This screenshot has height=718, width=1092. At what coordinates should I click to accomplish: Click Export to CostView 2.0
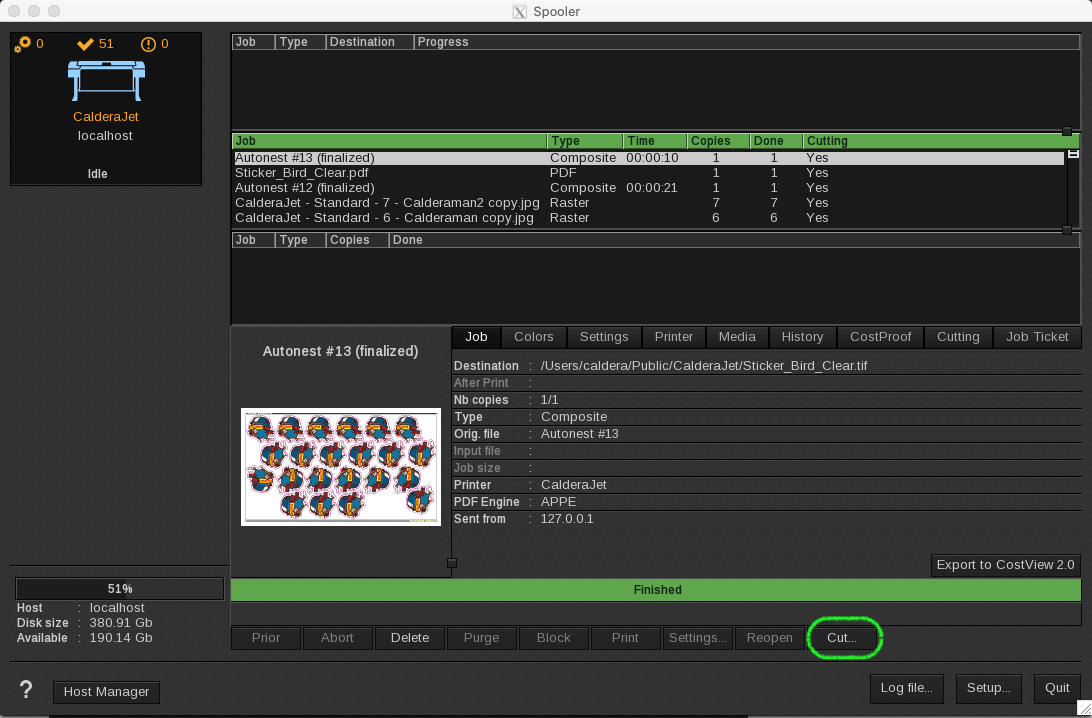[x=1004, y=565]
